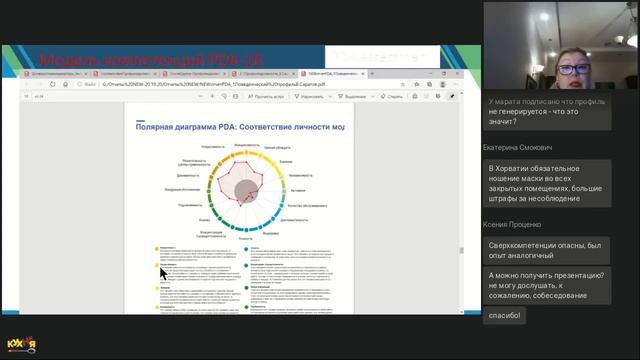The width and height of the screenshot is (640, 360).
Task: Switch to the third browser tab
Action: tap(194, 74)
